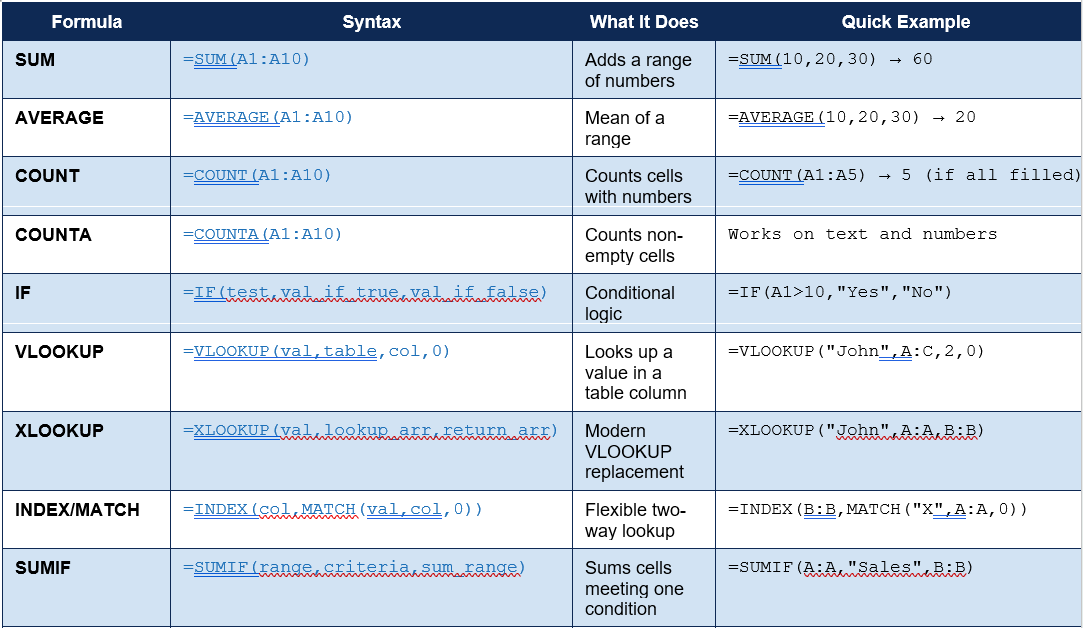Open the =AVERAGE(A1:A10) syntax link
Screen dimensions: 1083x628
pyautogui.click(x=267, y=117)
